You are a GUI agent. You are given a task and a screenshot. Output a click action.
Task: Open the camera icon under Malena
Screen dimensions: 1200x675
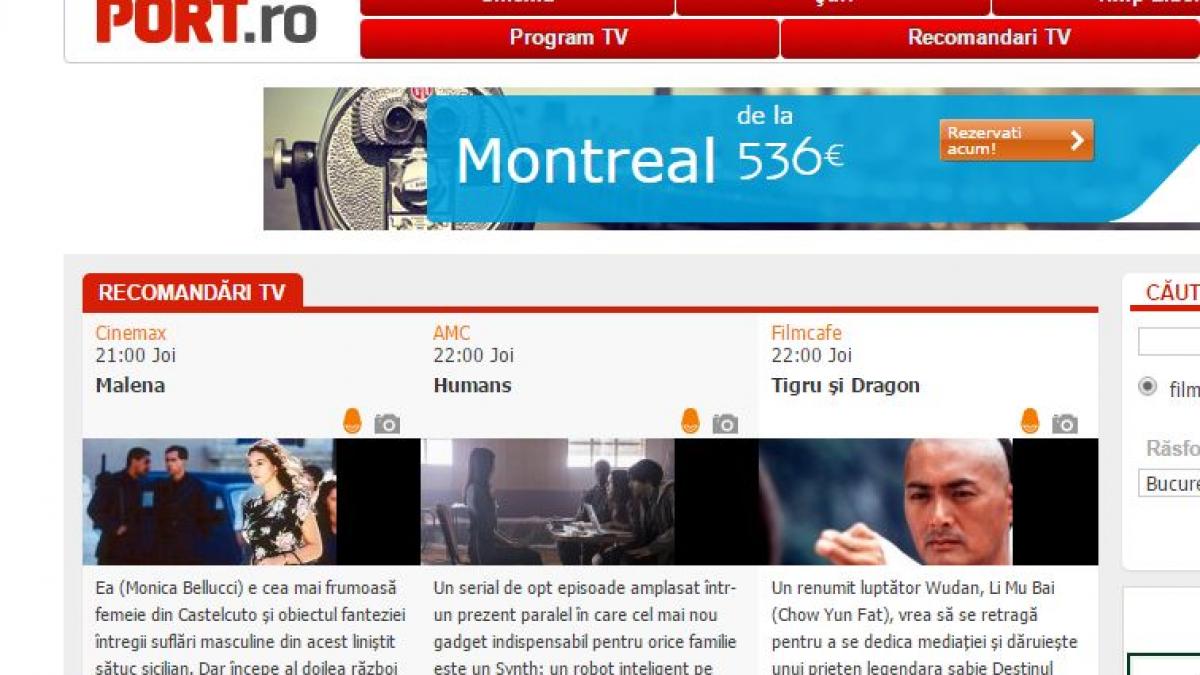point(387,424)
